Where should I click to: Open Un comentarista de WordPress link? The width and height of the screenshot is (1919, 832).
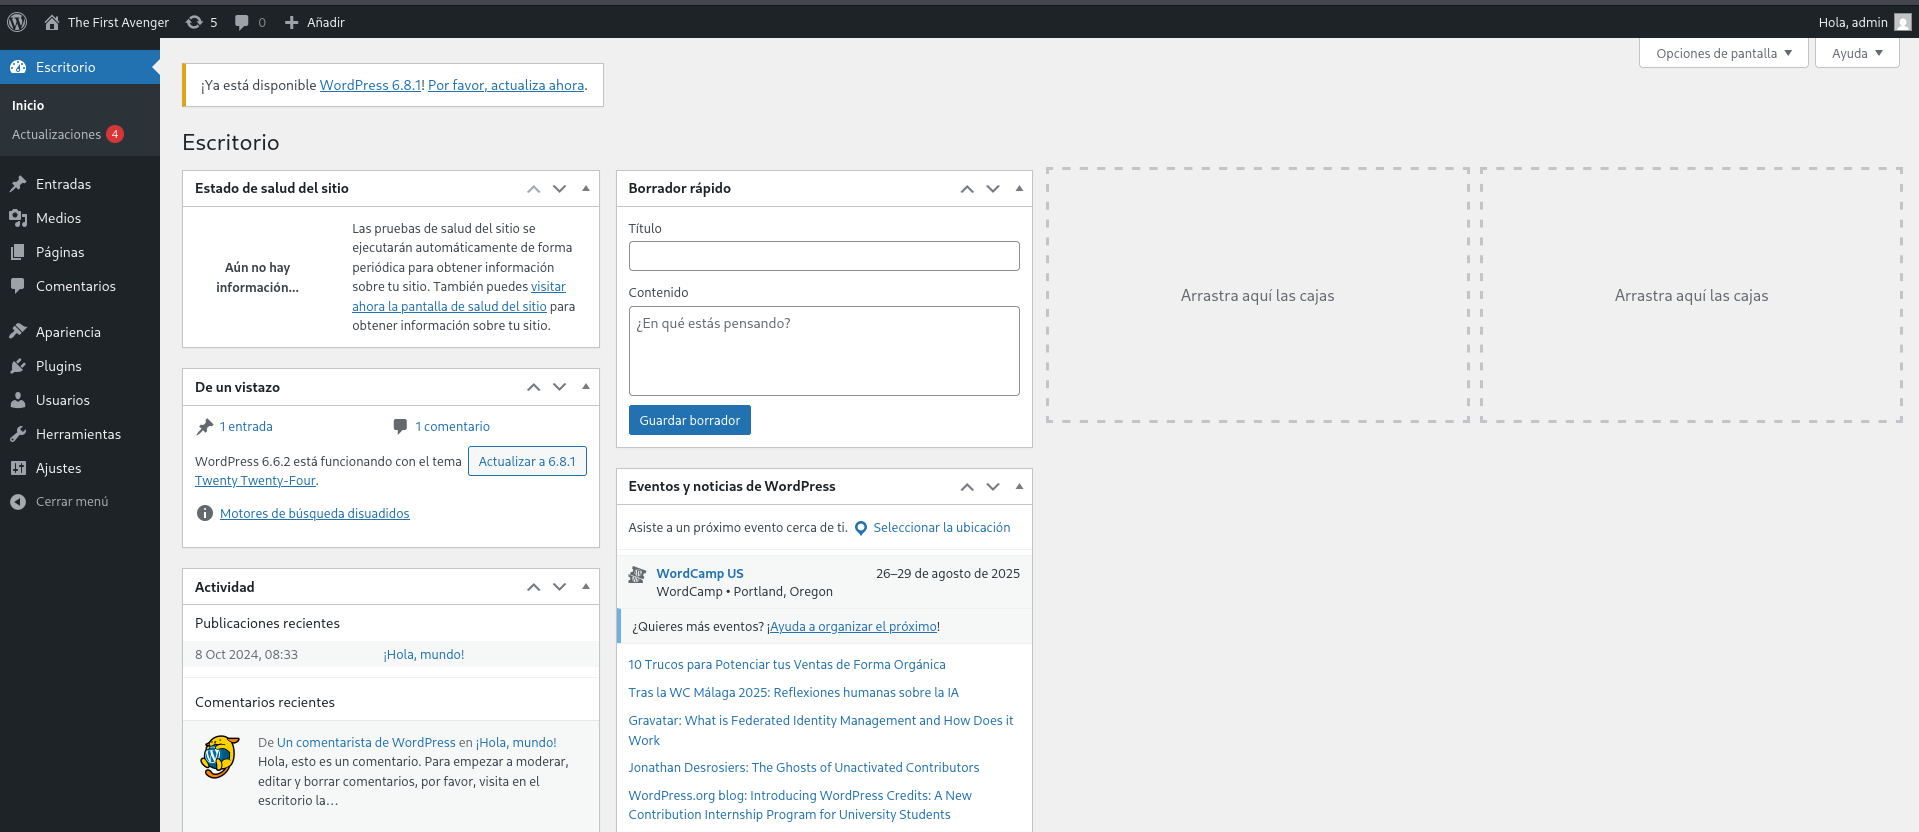[x=366, y=743]
